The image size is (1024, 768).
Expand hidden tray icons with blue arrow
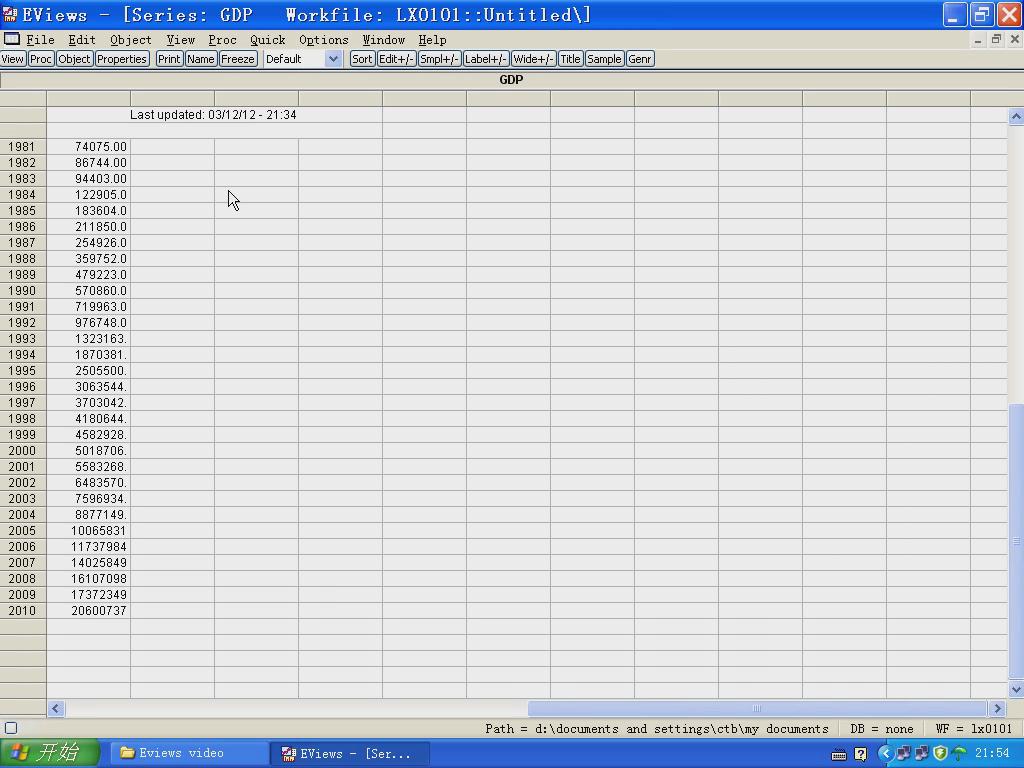[885, 753]
